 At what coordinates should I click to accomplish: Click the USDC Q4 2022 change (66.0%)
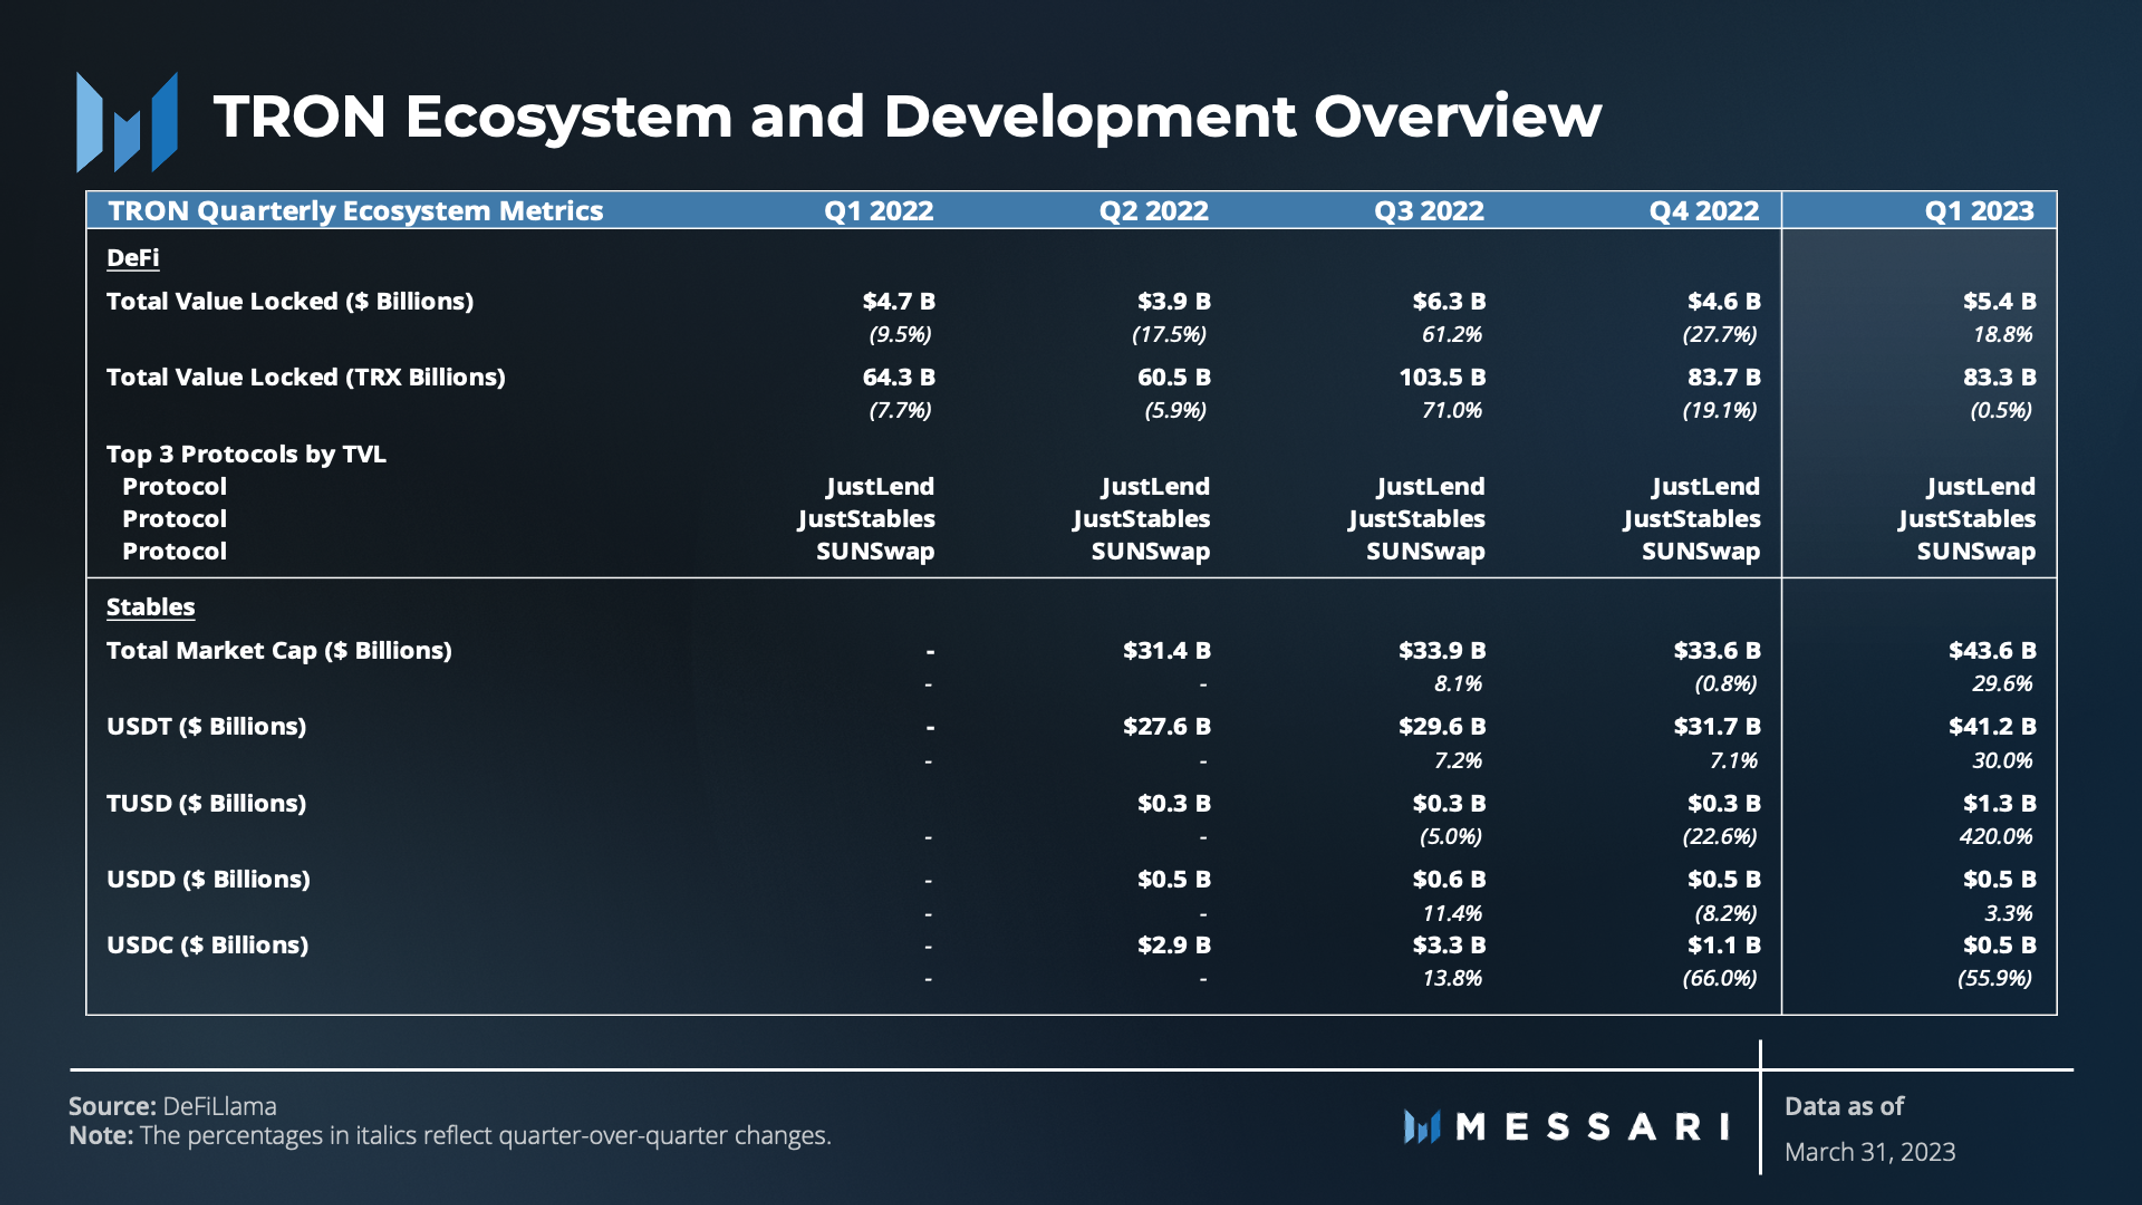(1719, 978)
